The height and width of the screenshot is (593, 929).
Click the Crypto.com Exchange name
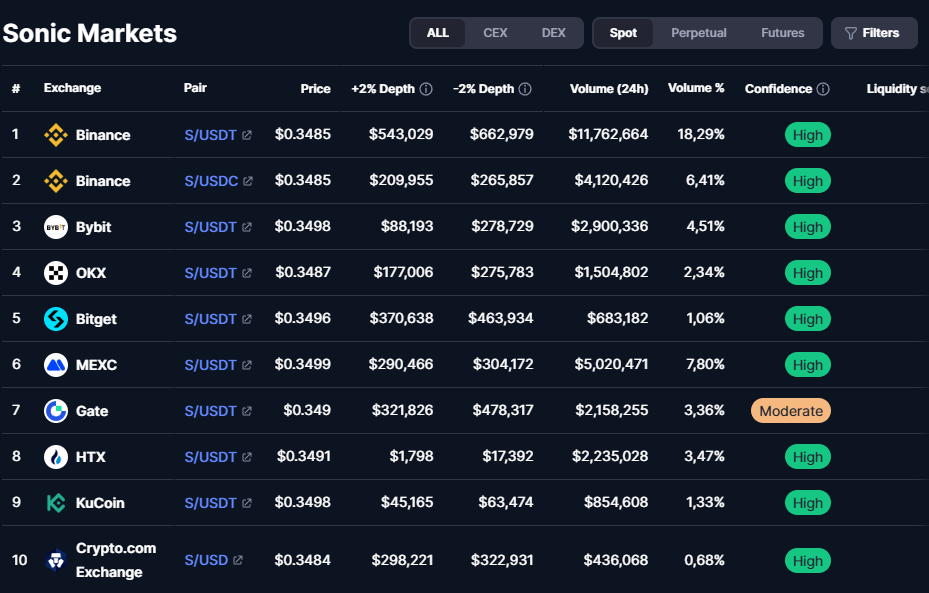[116, 560]
